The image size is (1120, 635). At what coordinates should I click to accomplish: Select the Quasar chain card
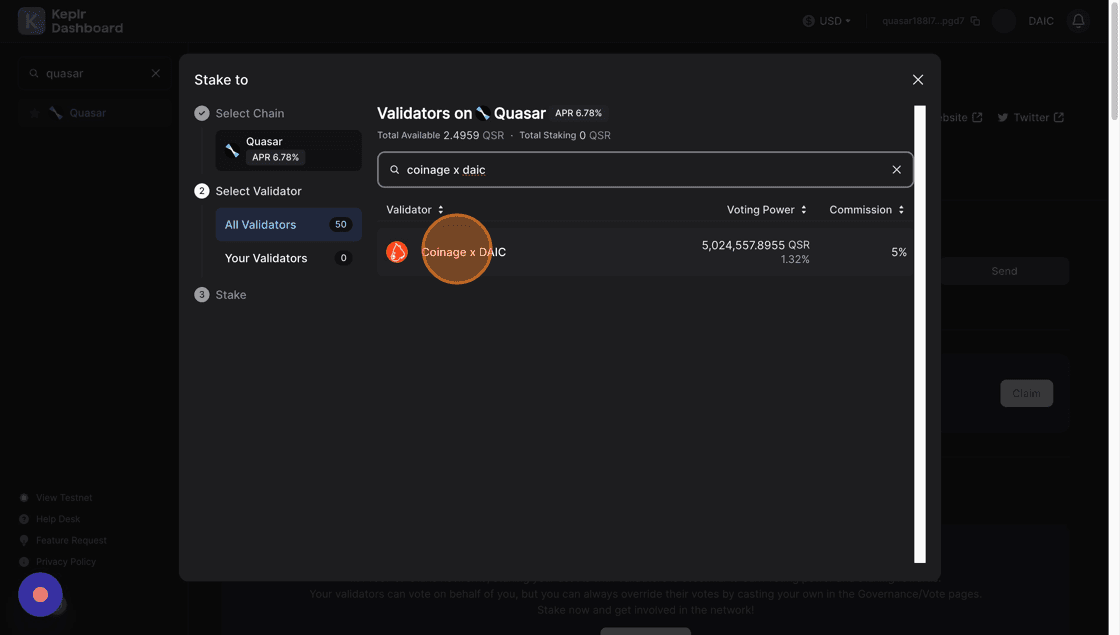(x=288, y=150)
